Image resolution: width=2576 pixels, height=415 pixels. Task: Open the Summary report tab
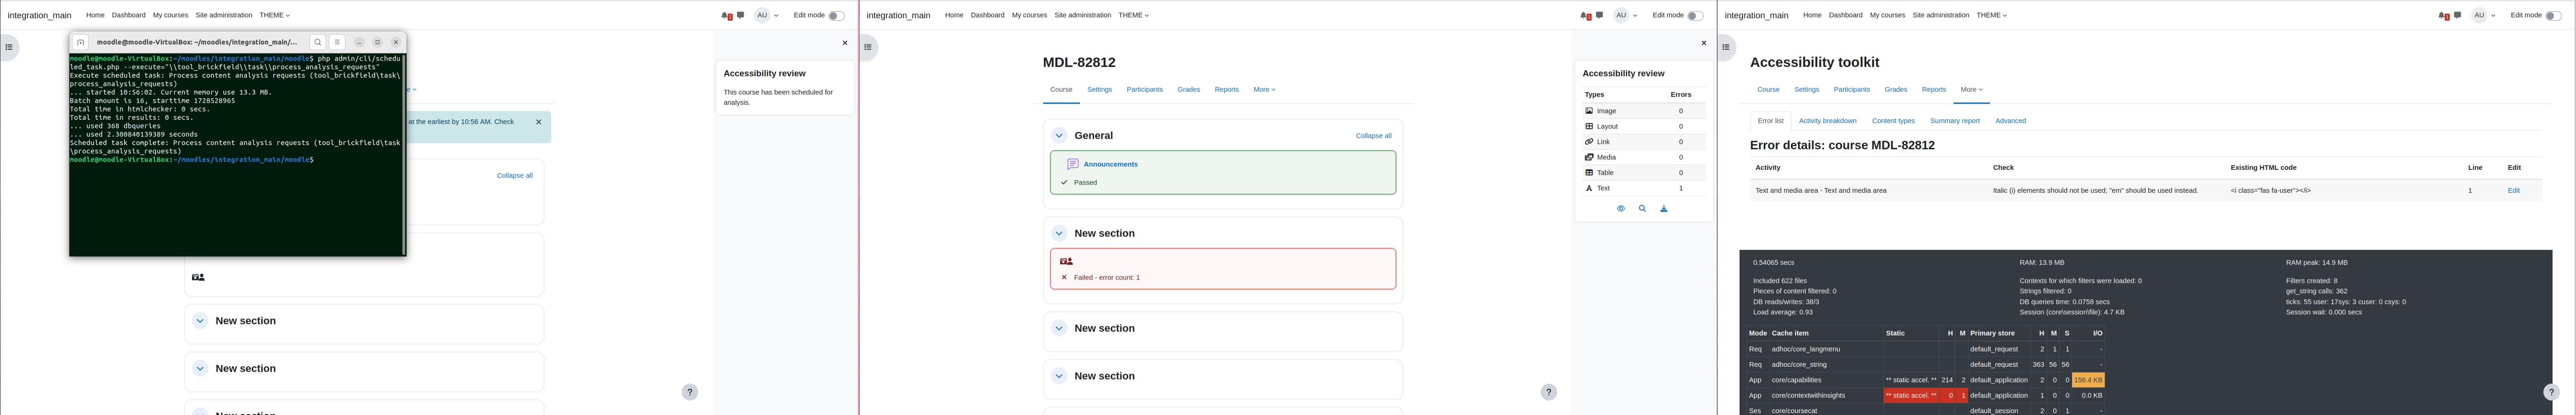coord(1954,121)
